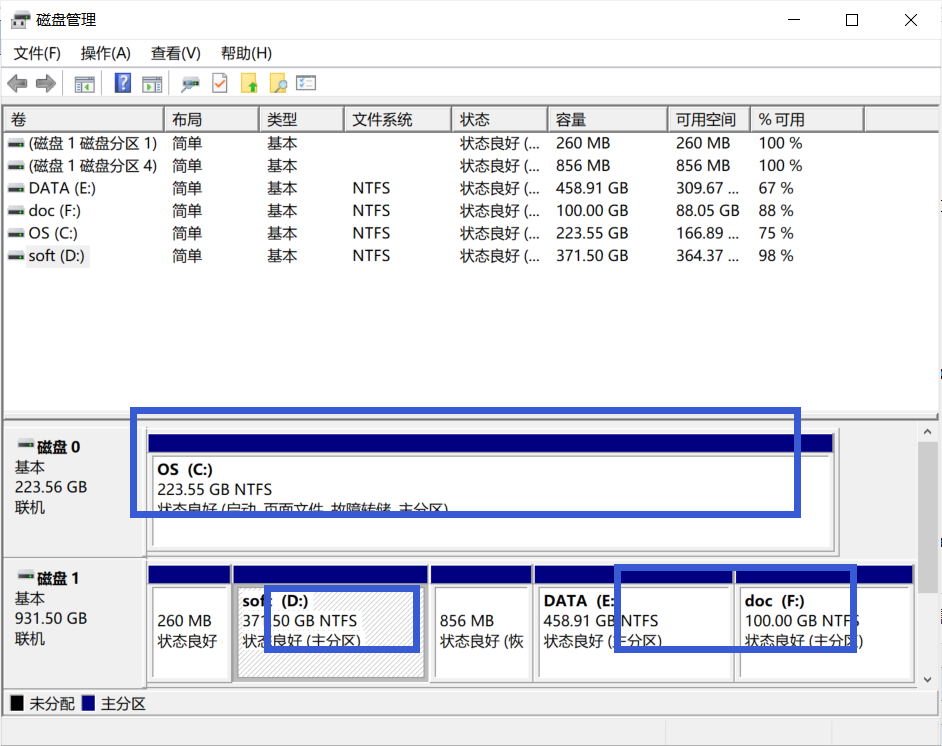Screen dimensions: 942x746
Task: Click the disk icon beside doc (F:) row
Action: (x=16, y=211)
